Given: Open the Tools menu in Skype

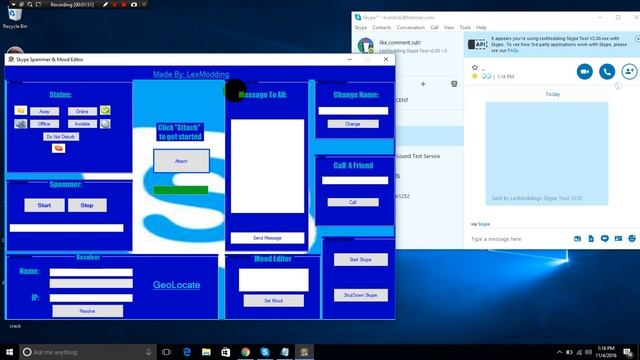Looking at the screenshot, I should (x=465, y=27).
